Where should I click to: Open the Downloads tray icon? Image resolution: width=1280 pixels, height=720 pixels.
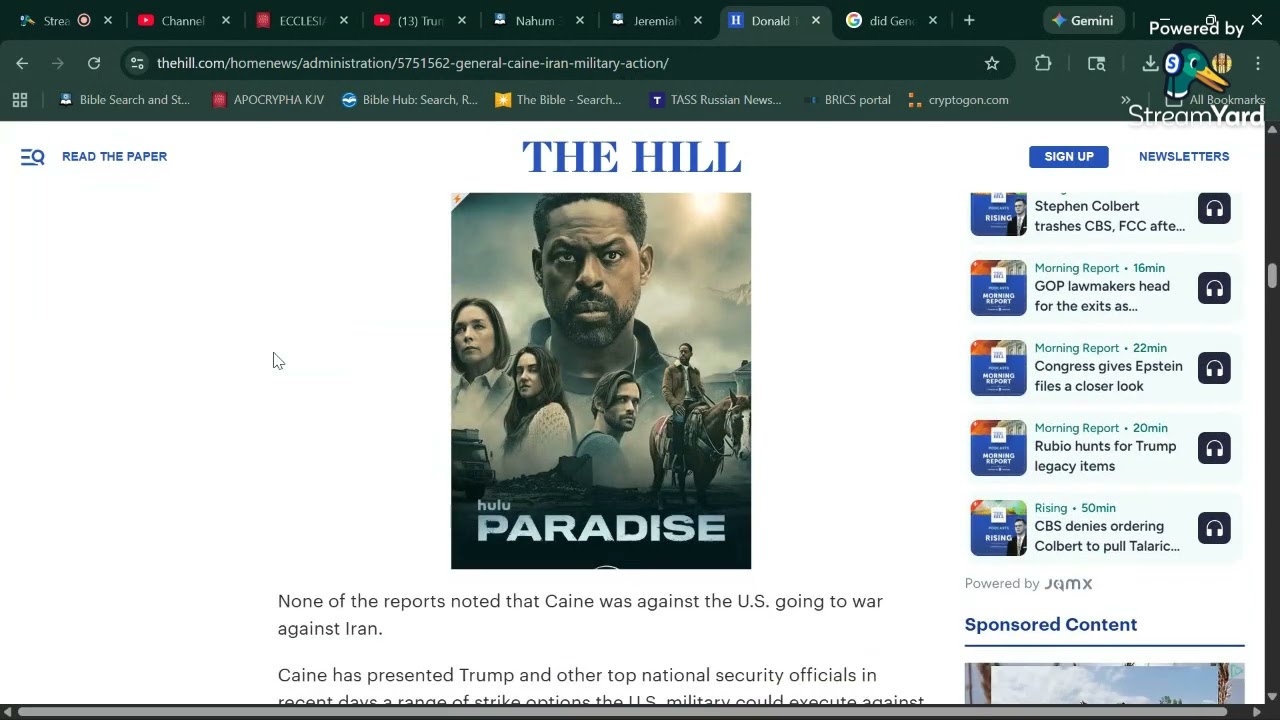coord(1150,63)
